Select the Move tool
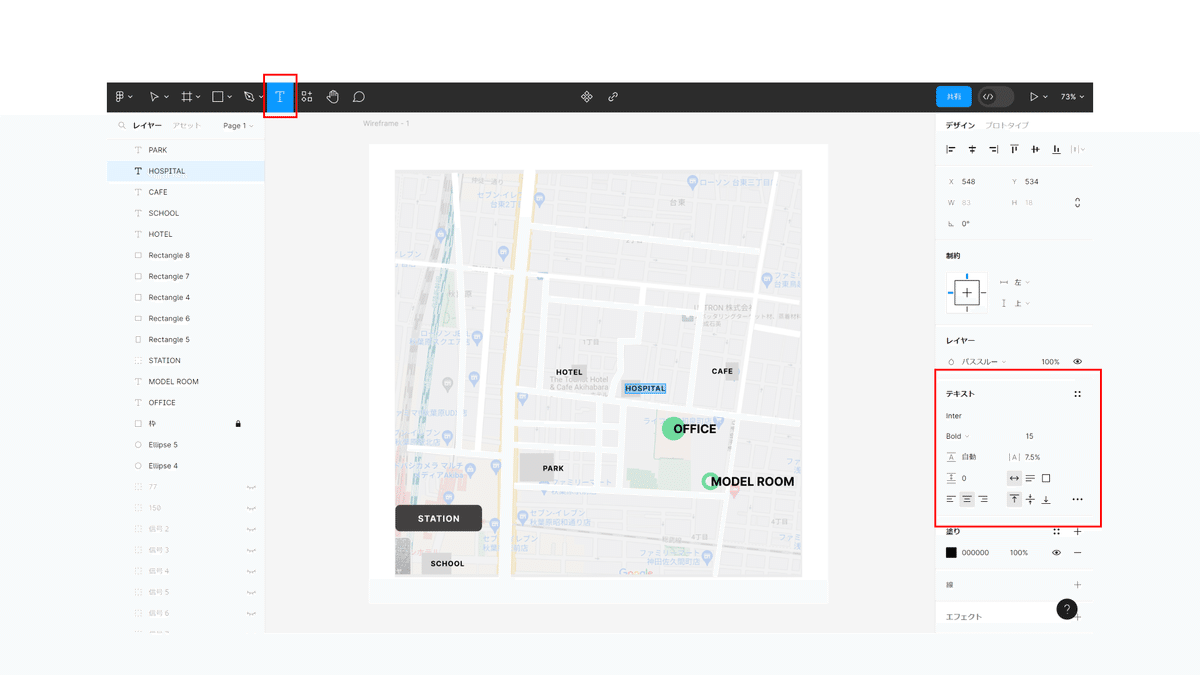The height and width of the screenshot is (675, 1200). (x=154, y=97)
